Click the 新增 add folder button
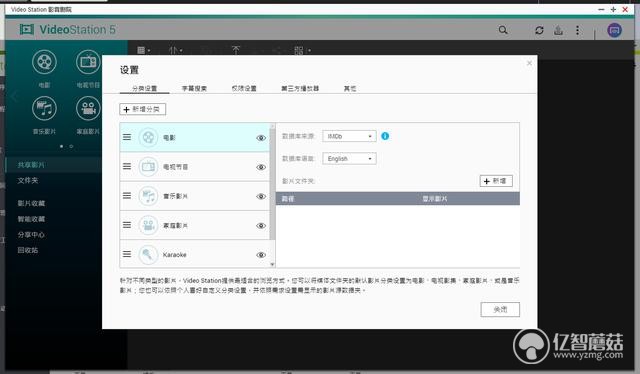This screenshot has height=374, width=640. pos(496,181)
